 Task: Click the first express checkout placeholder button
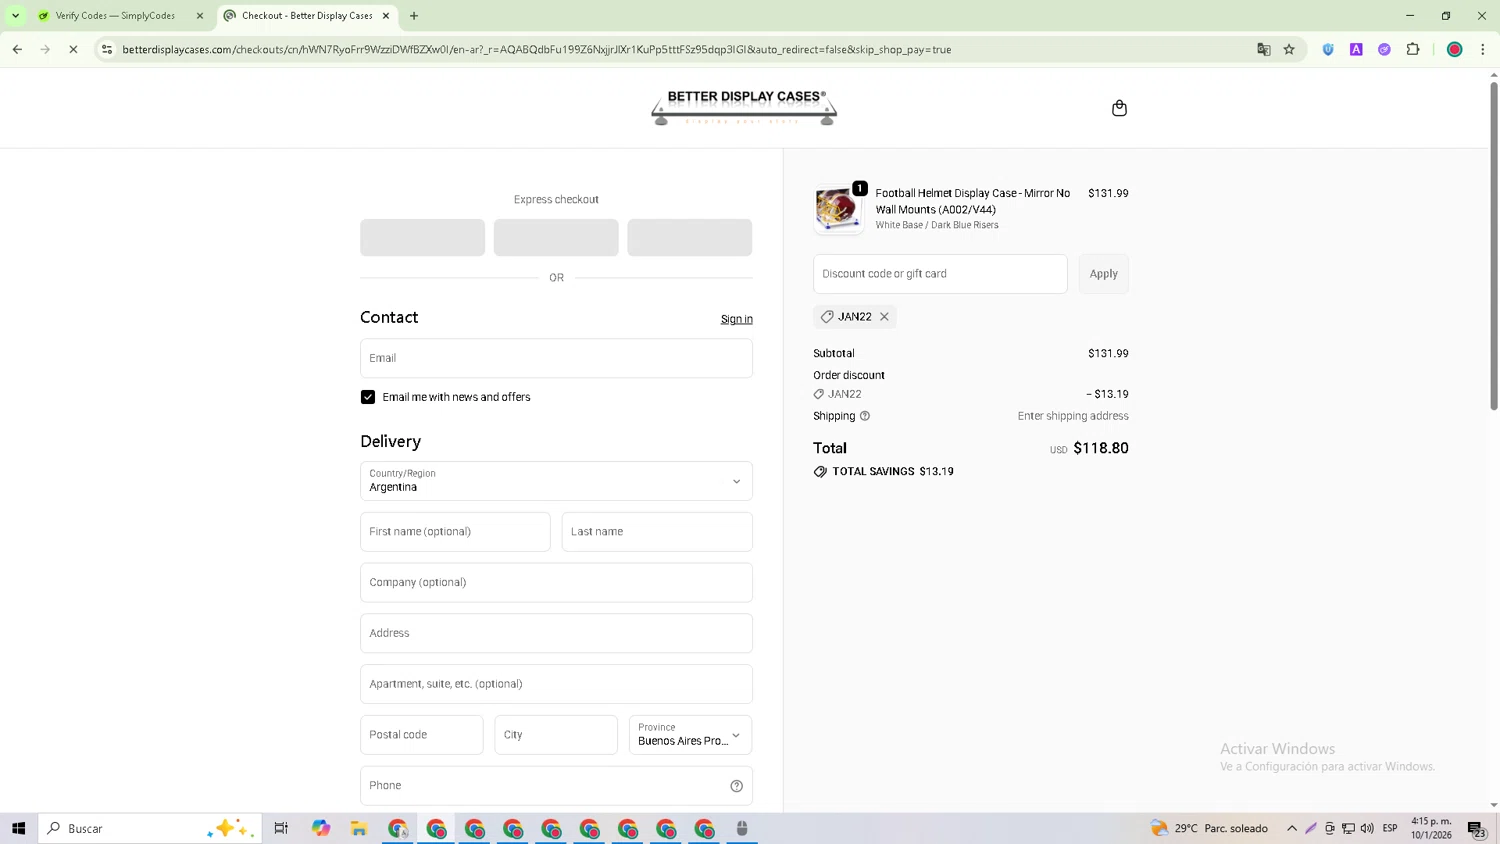422,238
